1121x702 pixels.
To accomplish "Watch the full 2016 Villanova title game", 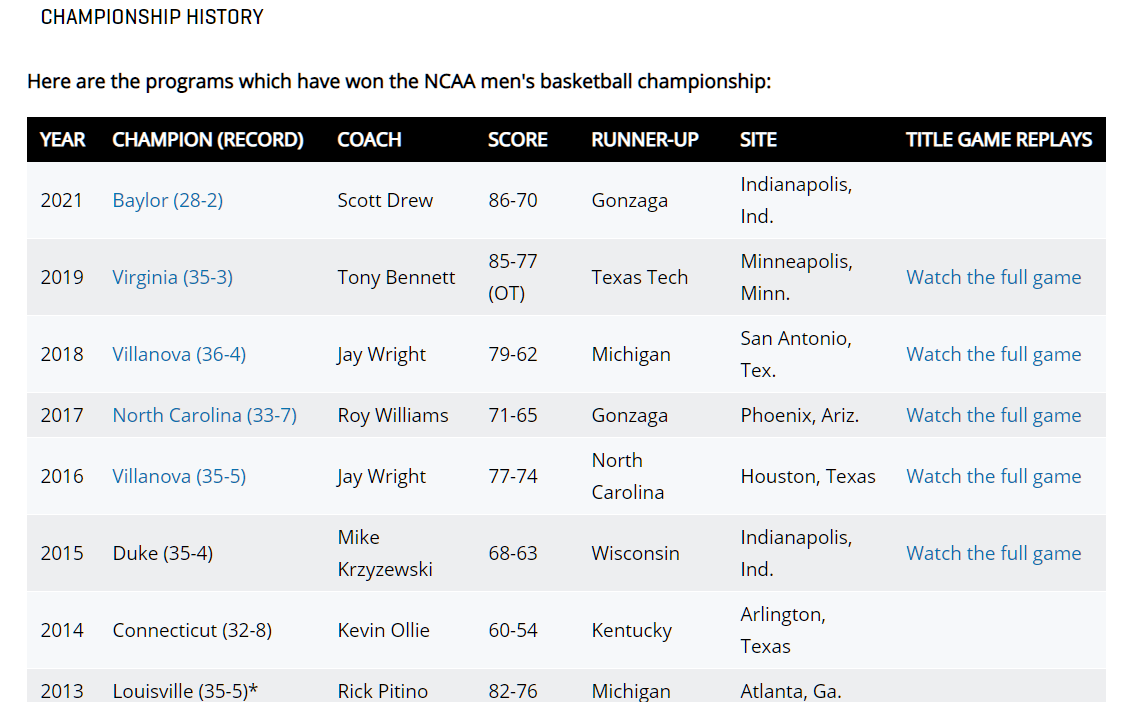I will click(993, 476).
